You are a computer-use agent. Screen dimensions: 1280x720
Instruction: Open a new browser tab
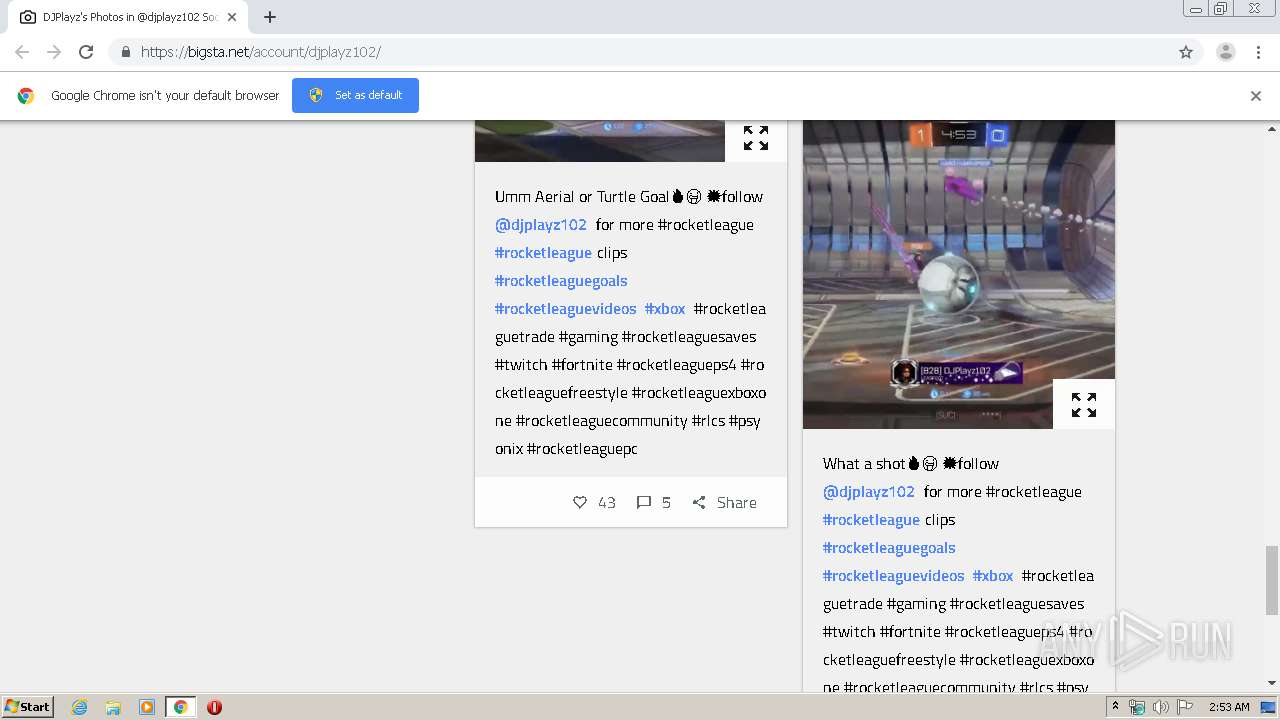tap(270, 17)
